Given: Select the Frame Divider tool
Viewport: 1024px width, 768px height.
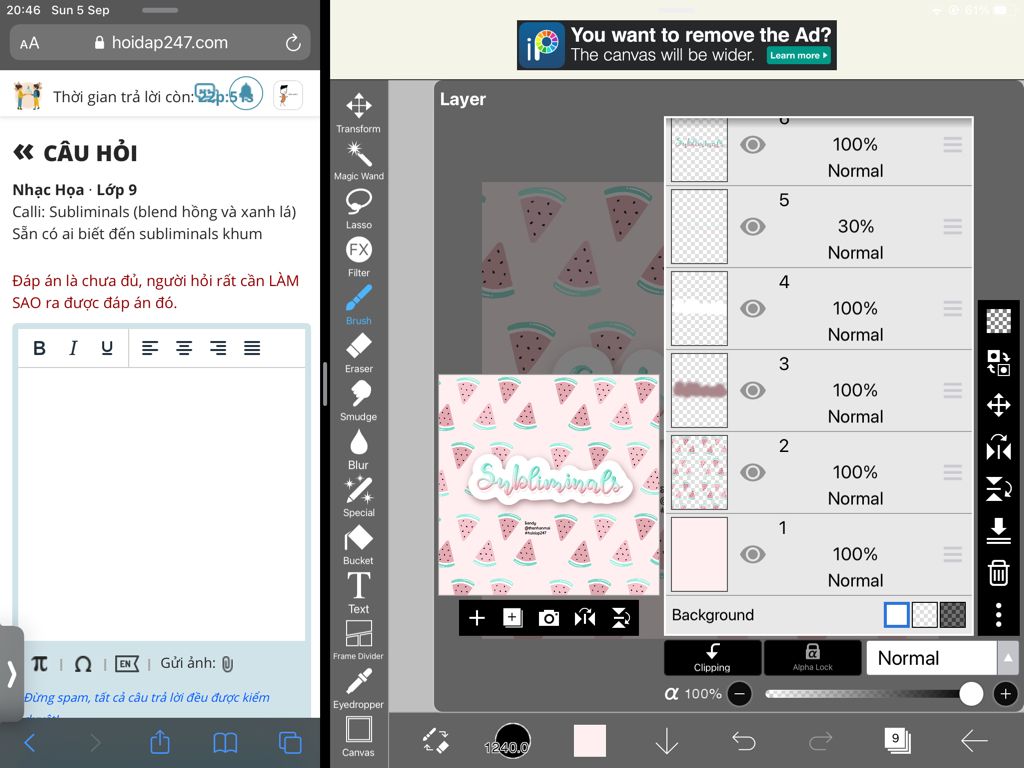Looking at the screenshot, I should (359, 640).
